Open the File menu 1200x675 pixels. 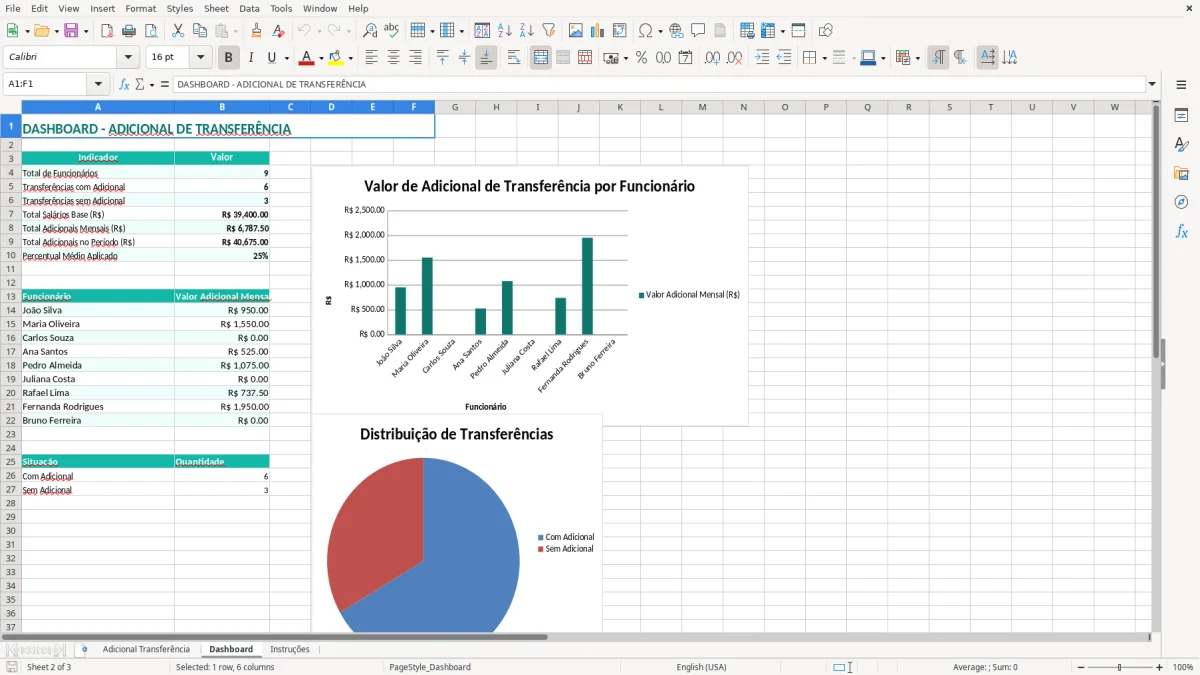(x=13, y=8)
